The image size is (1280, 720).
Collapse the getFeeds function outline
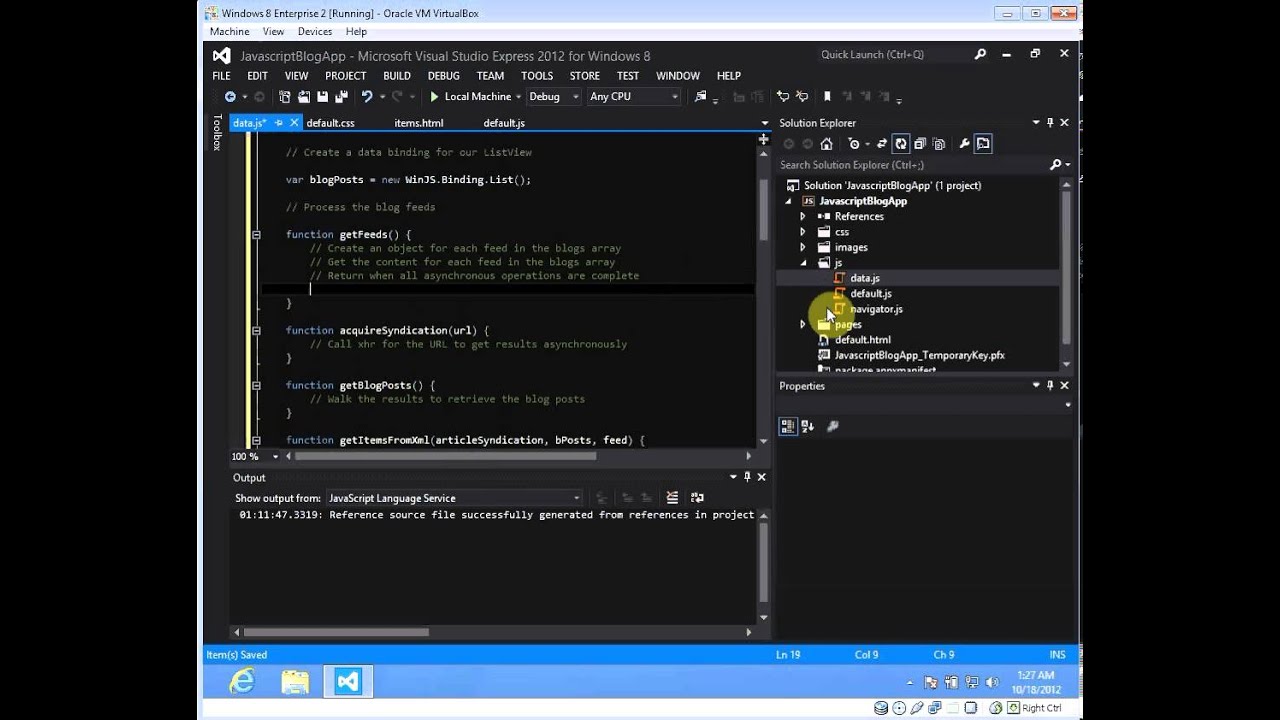click(257, 235)
